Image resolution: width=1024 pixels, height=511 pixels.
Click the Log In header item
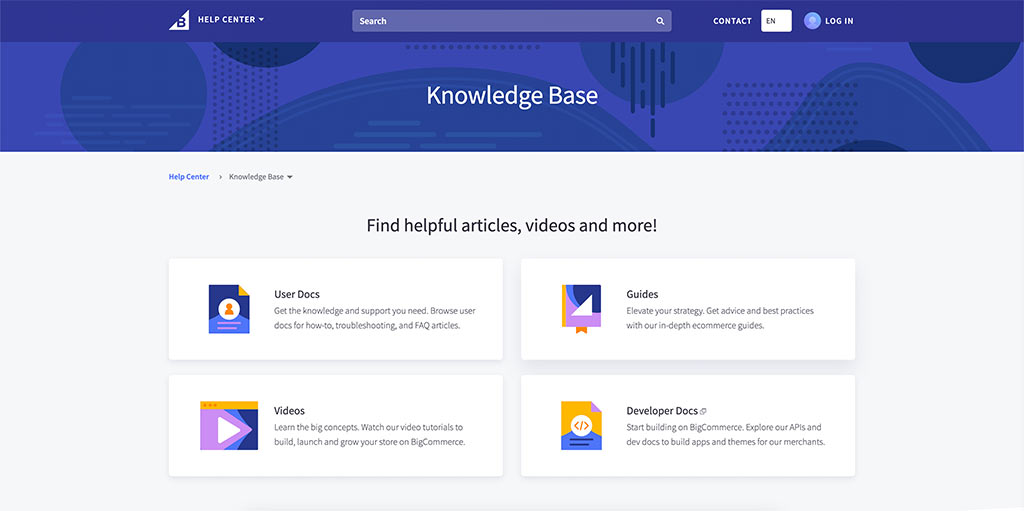coord(839,21)
